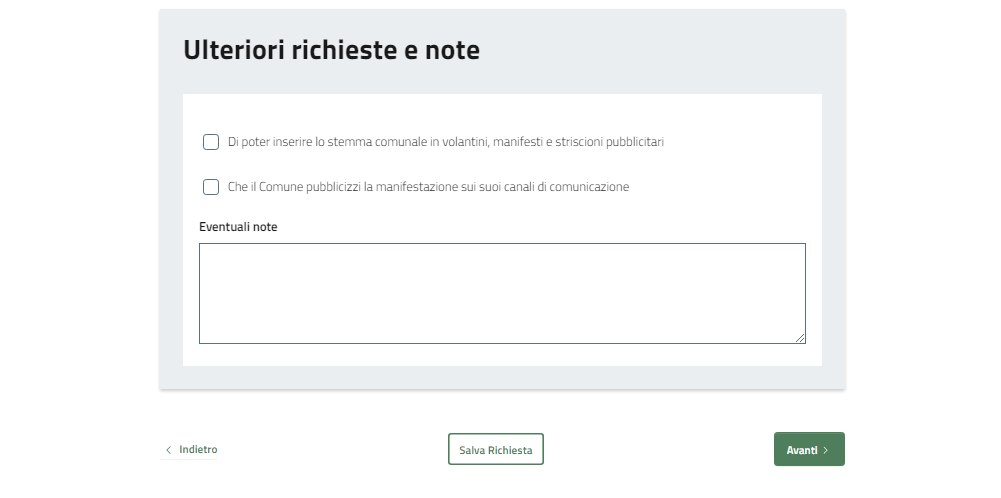Click the resize grip of the notes textarea
The image size is (1001, 498).
[800, 338]
